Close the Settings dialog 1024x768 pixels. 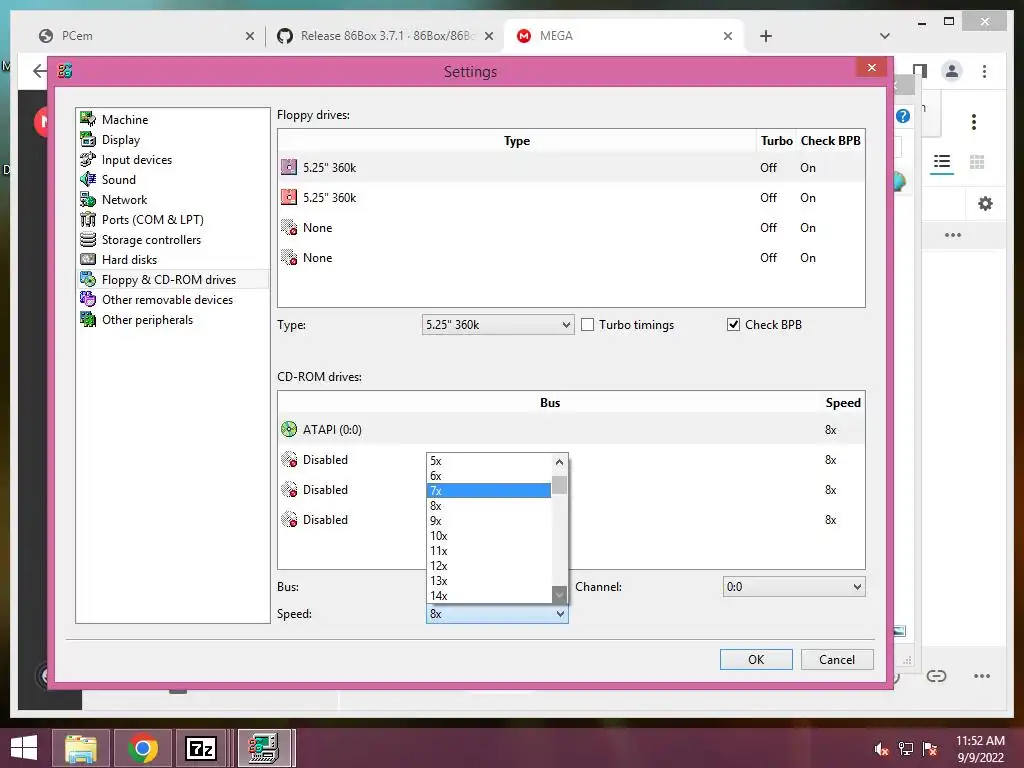coord(871,67)
